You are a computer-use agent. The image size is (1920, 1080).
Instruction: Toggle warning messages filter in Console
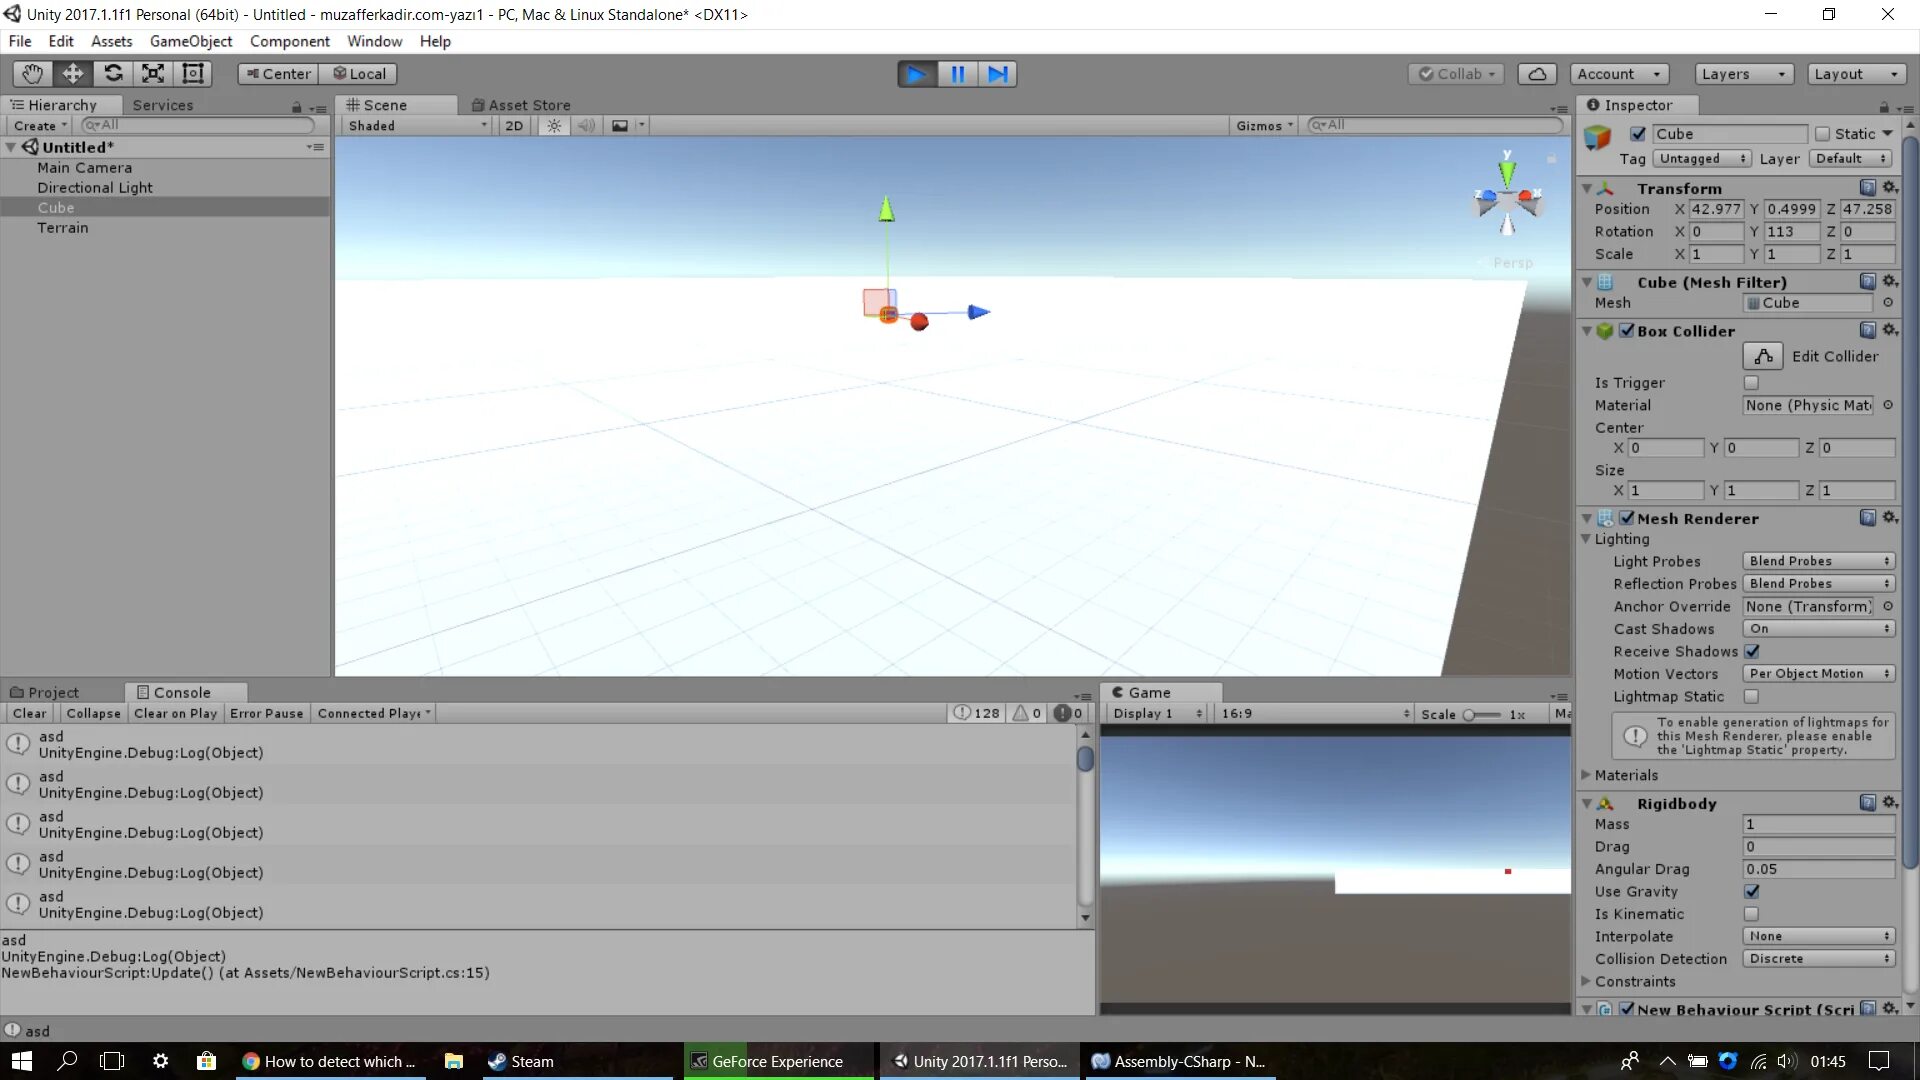coord(1027,713)
